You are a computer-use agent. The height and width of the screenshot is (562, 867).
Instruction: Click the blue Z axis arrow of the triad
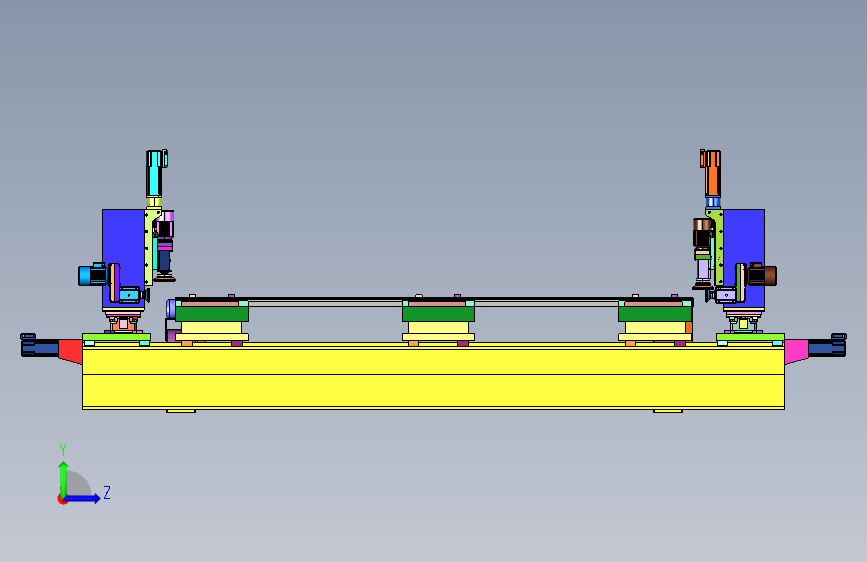click(x=84, y=498)
